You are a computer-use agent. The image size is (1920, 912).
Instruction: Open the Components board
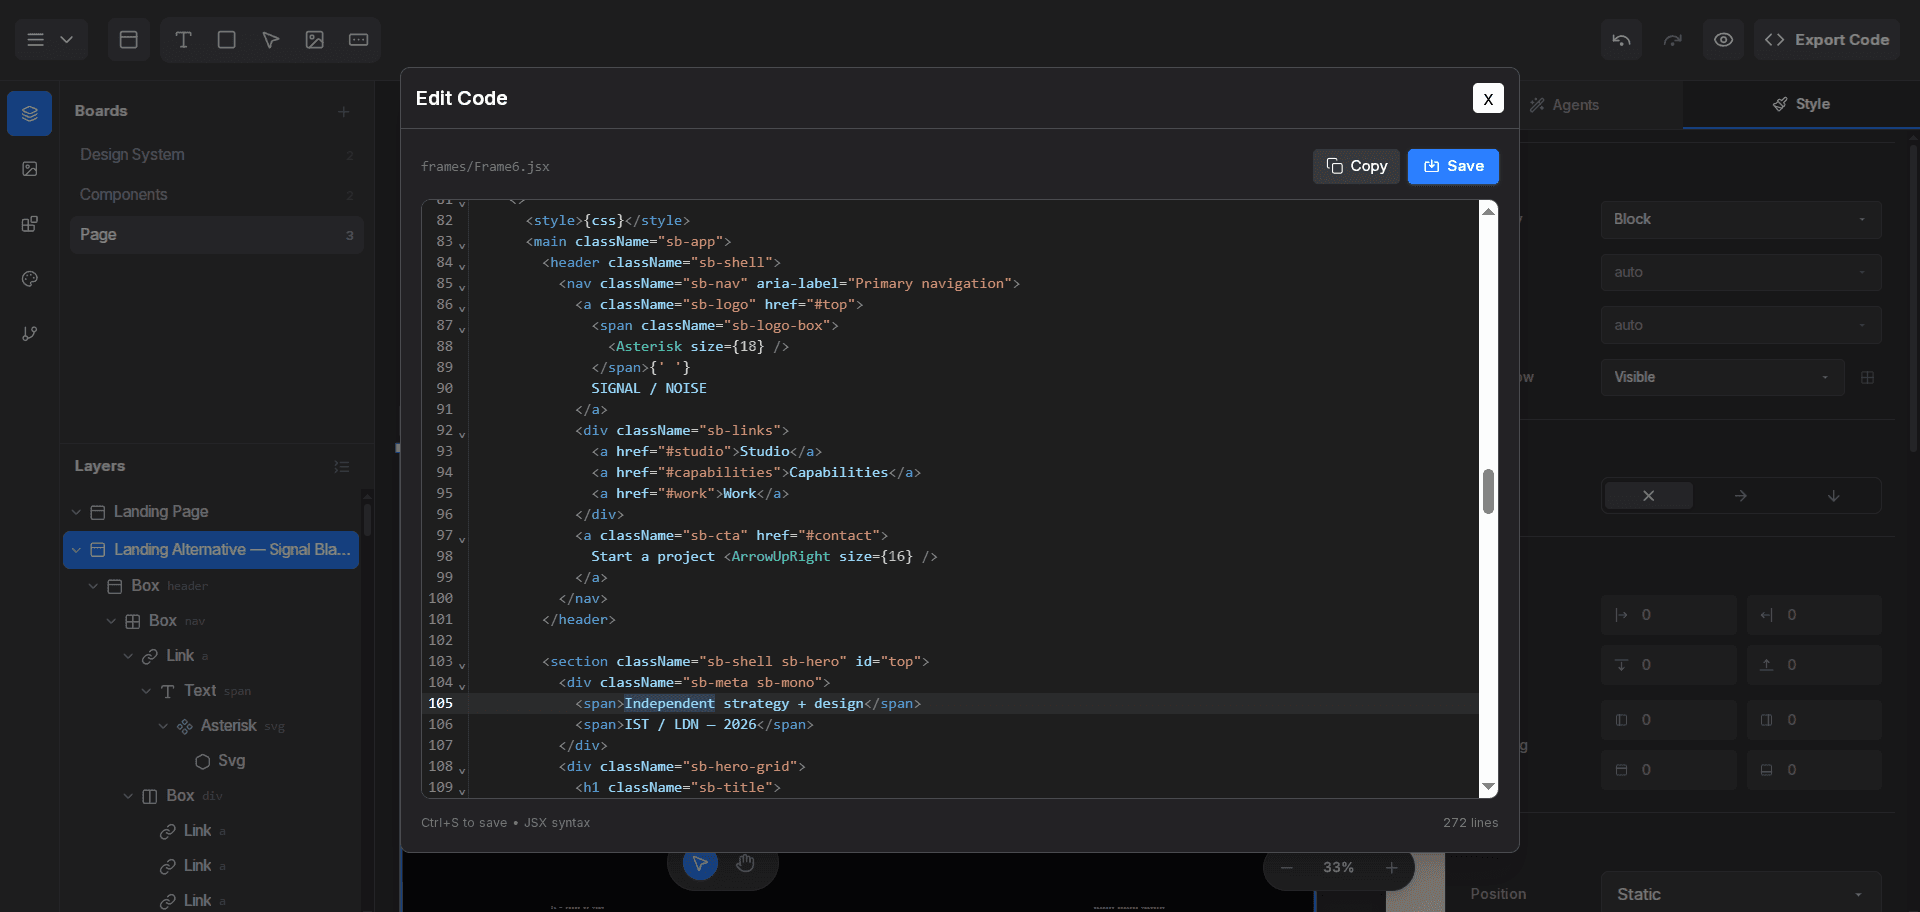tap(216, 195)
